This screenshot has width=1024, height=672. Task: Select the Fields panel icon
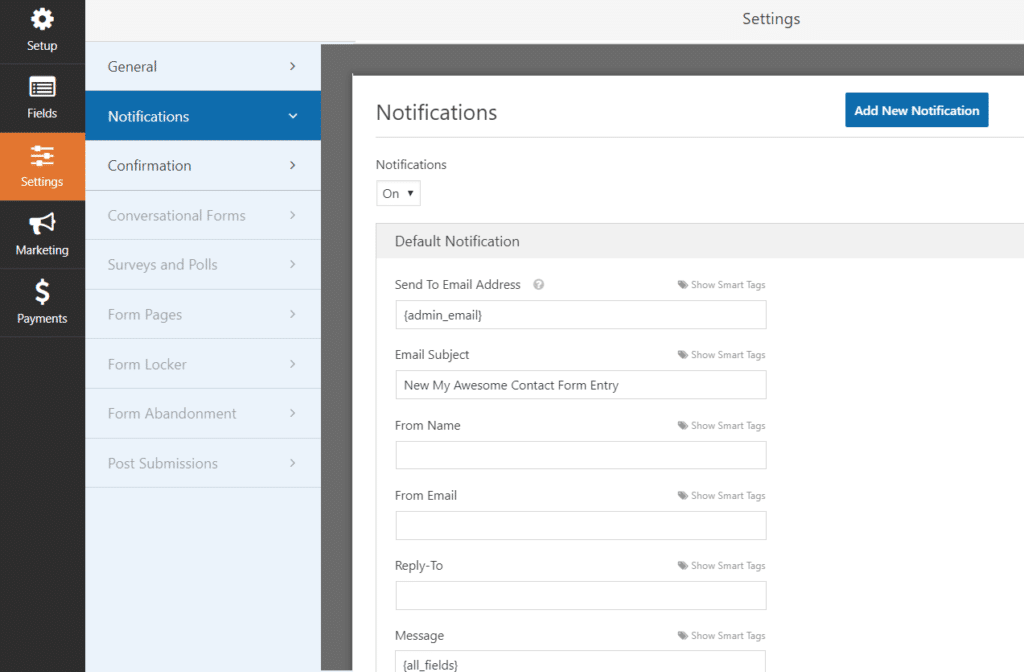point(41,97)
